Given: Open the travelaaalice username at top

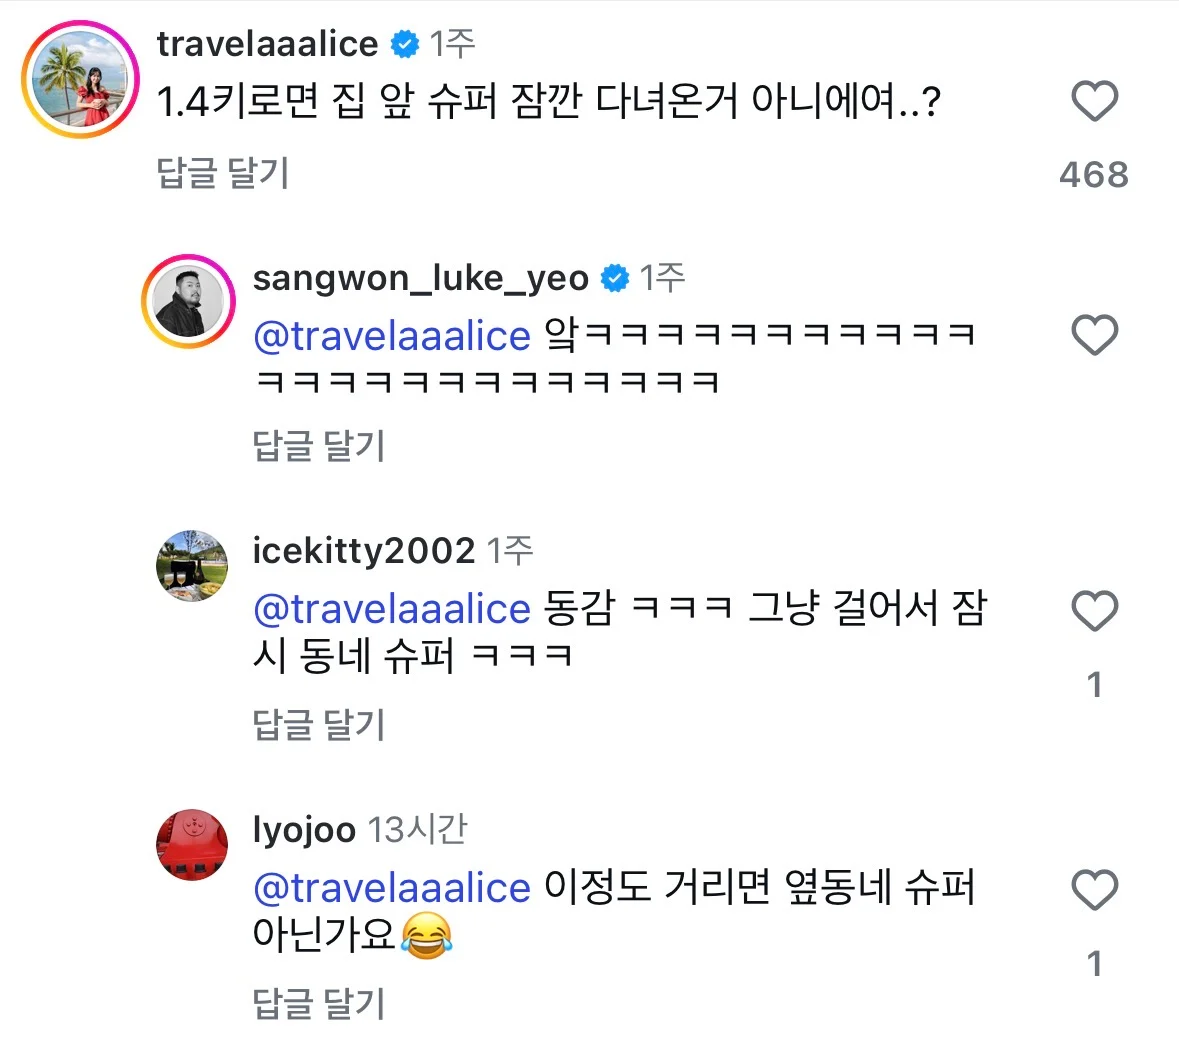Looking at the screenshot, I should (267, 44).
